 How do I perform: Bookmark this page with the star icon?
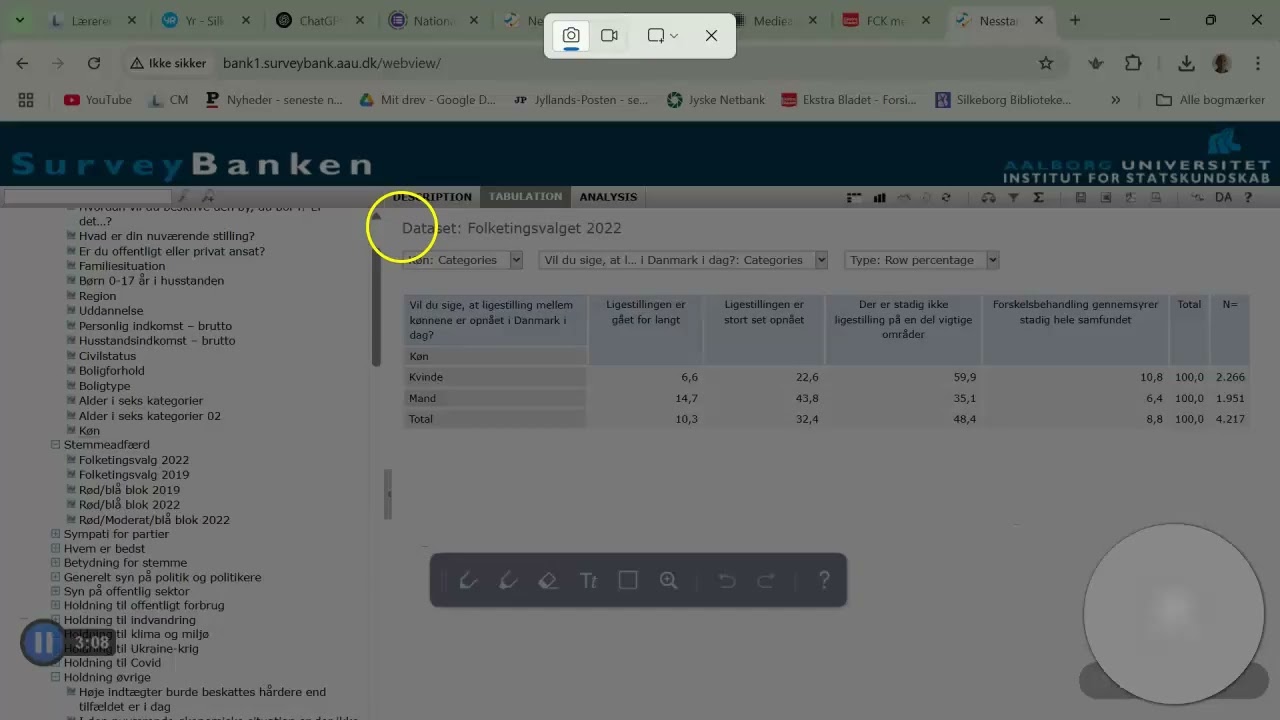click(x=1046, y=63)
